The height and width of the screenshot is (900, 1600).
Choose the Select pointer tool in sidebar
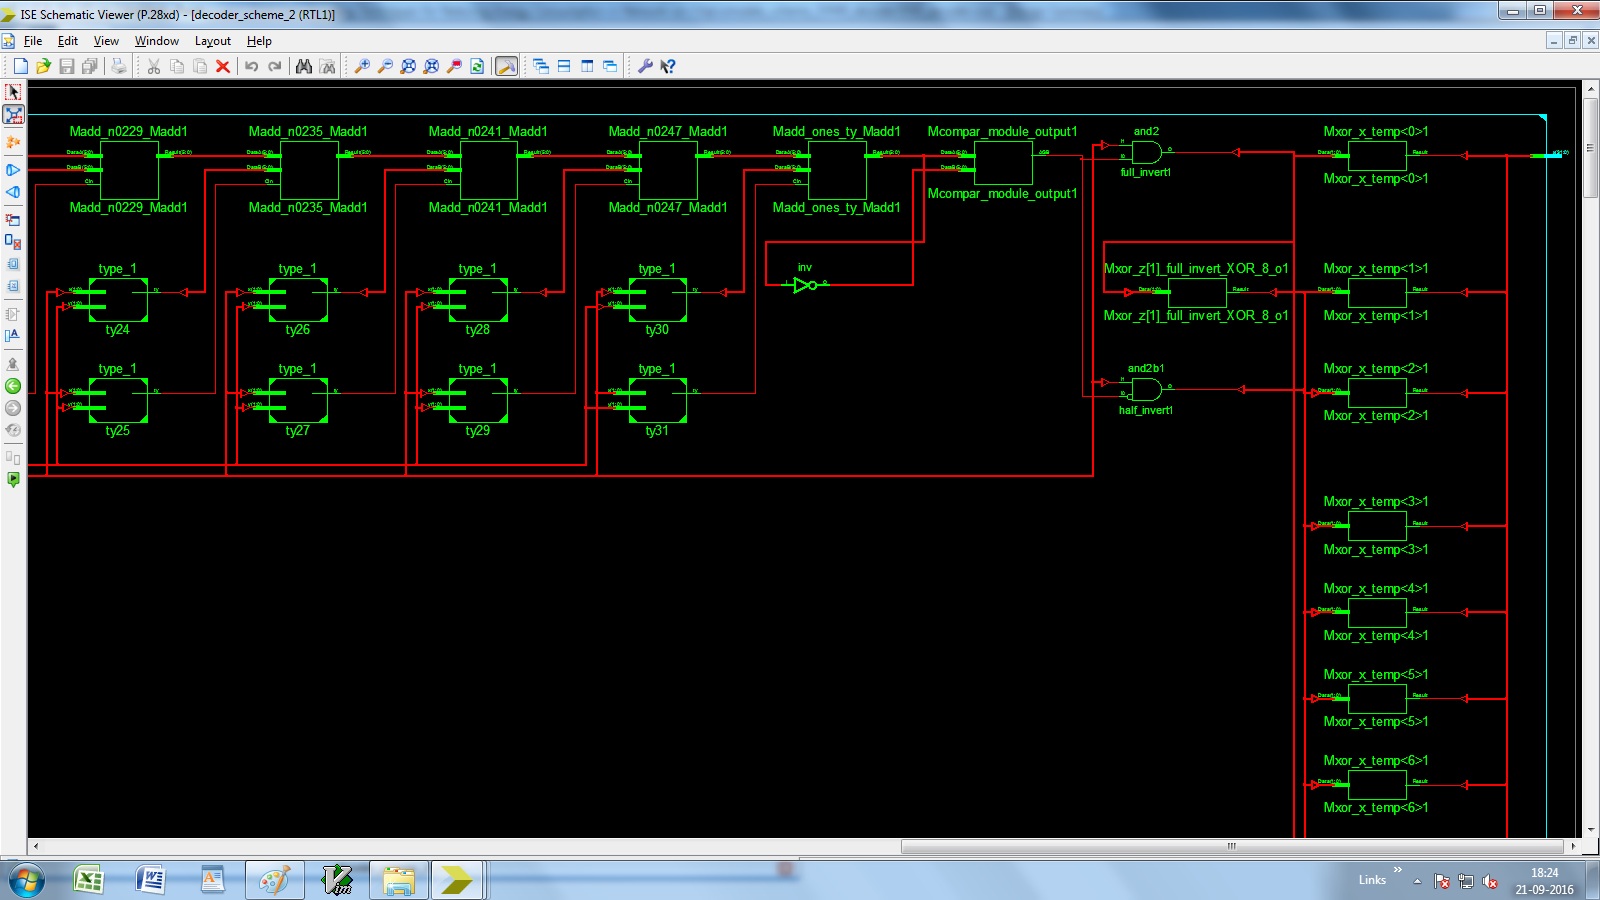13,92
